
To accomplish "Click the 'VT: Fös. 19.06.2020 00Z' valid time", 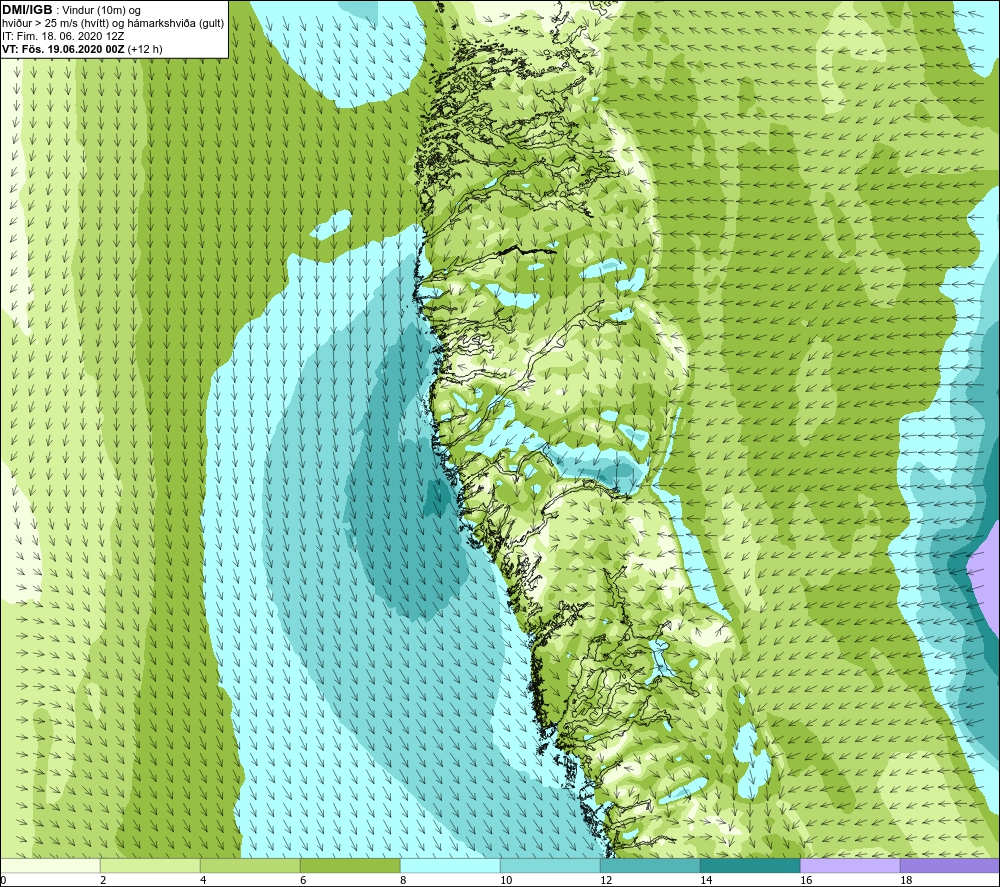I will [63, 49].
